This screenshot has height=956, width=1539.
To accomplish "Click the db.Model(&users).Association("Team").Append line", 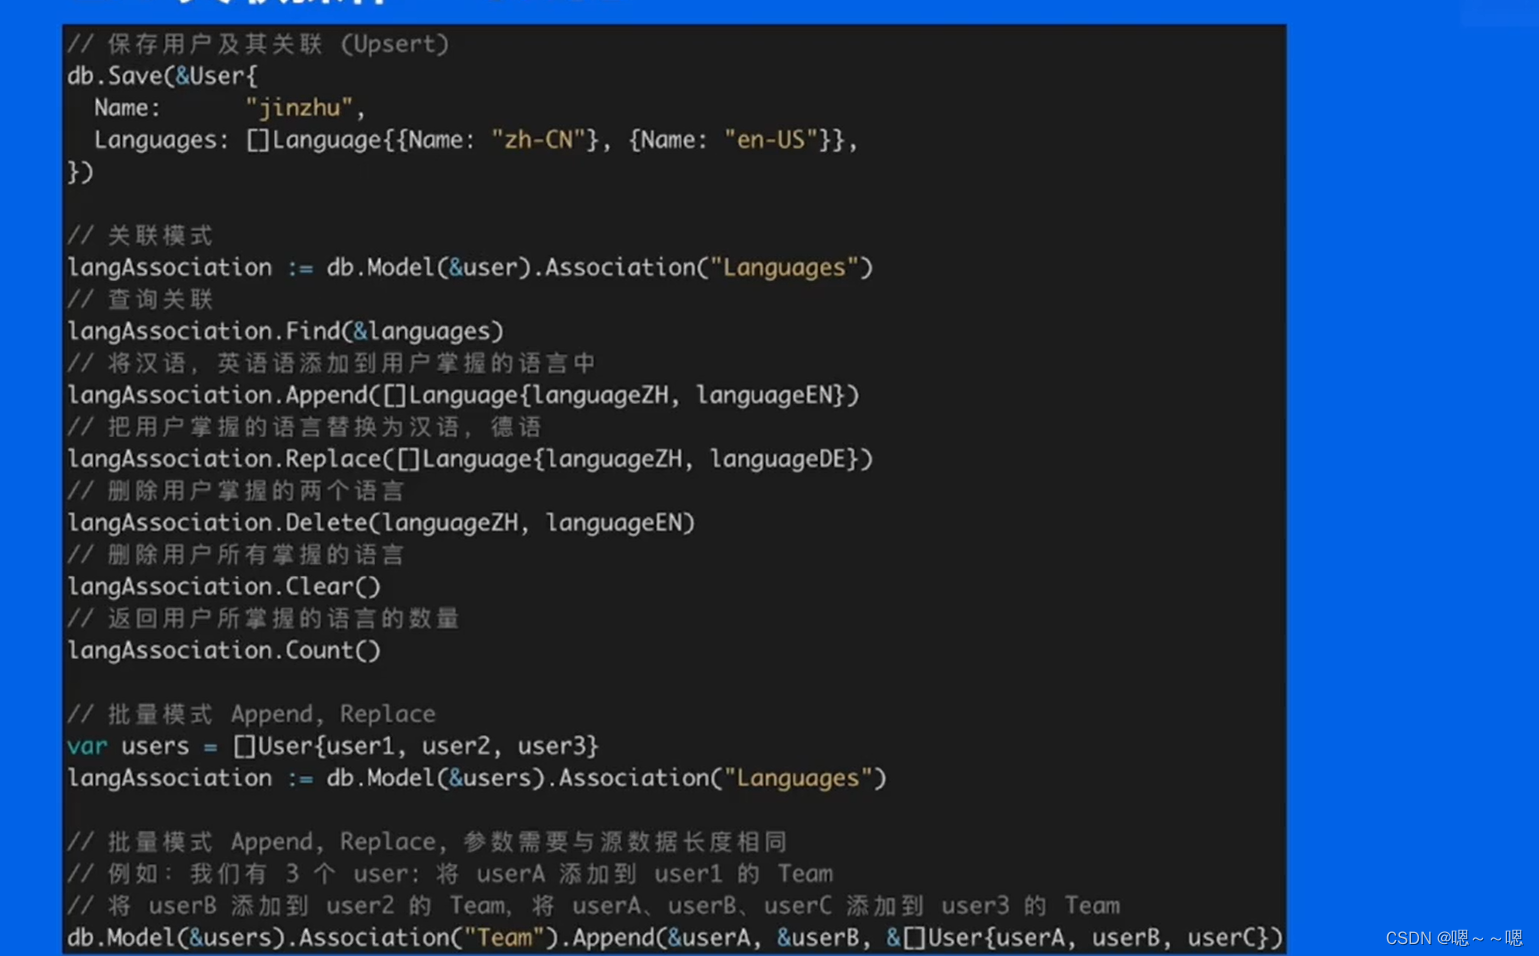I will [670, 937].
